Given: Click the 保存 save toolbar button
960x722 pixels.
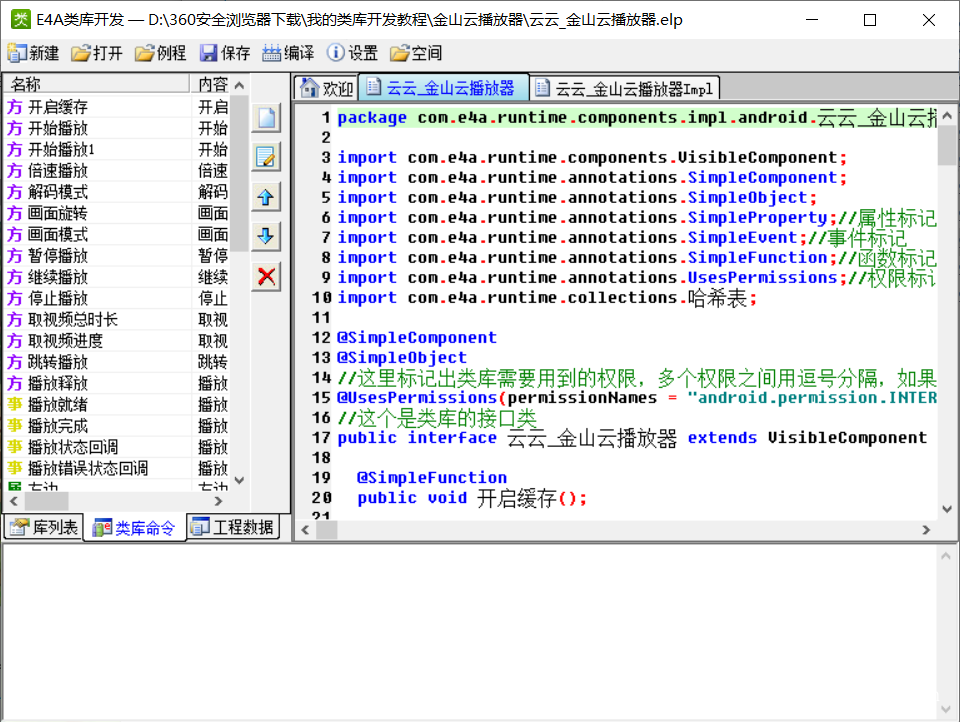Looking at the screenshot, I should coord(225,53).
